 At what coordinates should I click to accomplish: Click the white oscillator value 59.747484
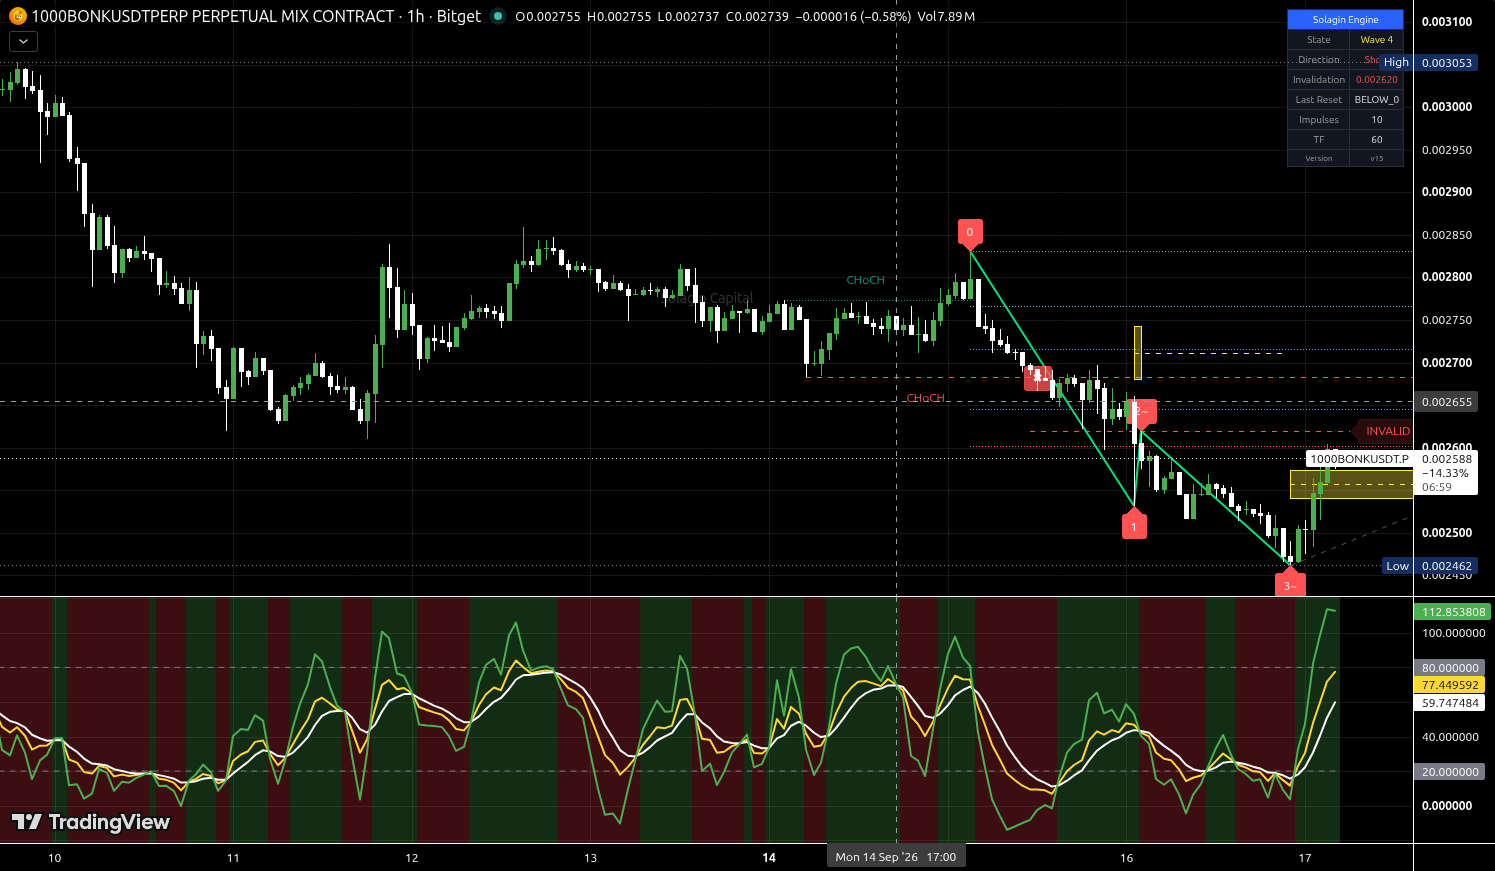click(x=1450, y=703)
